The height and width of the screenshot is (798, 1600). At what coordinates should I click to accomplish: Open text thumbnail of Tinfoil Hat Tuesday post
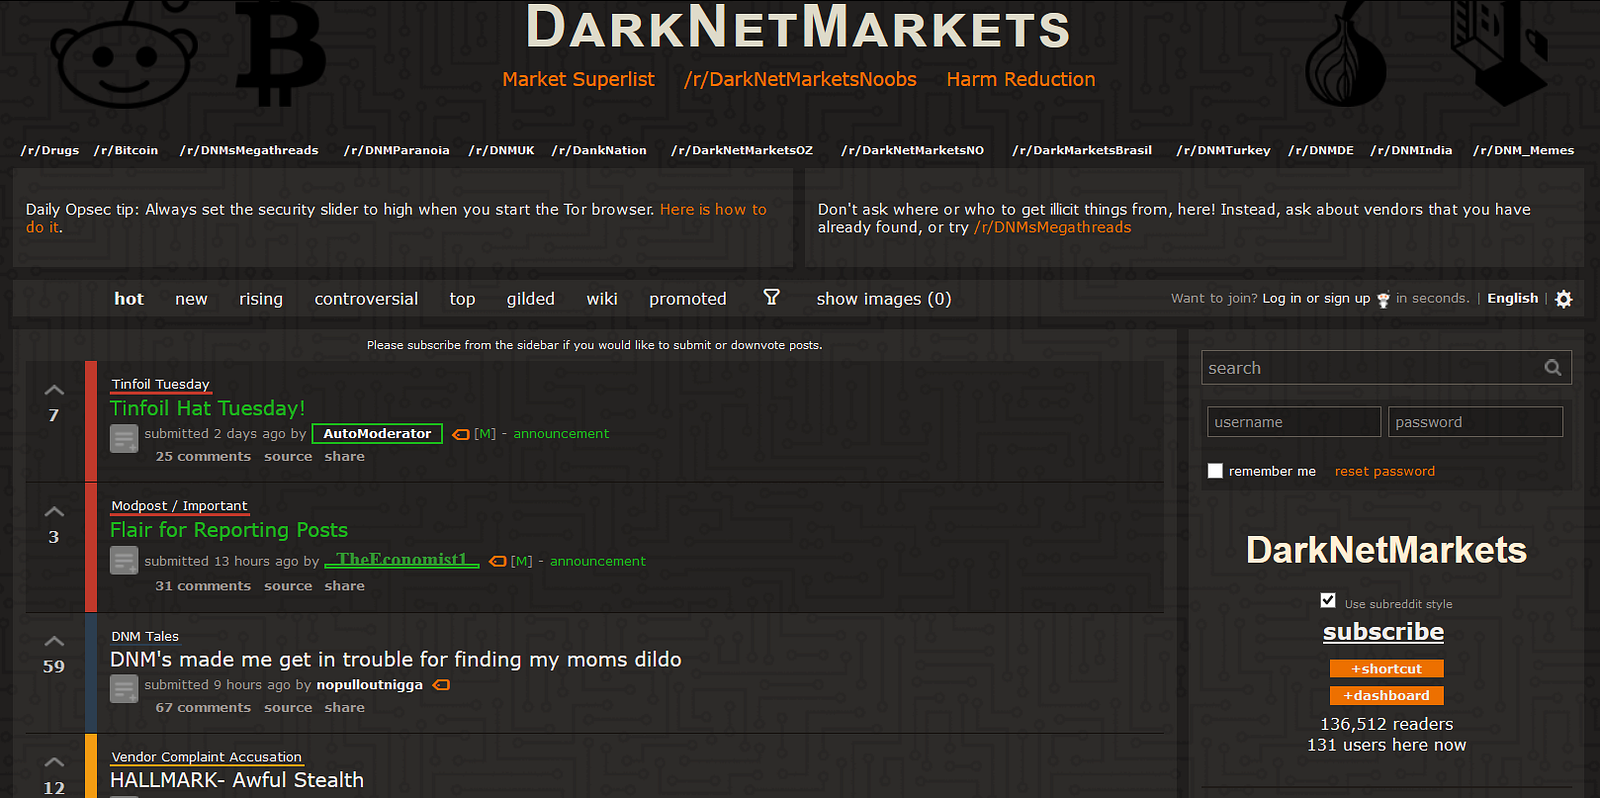click(124, 439)
